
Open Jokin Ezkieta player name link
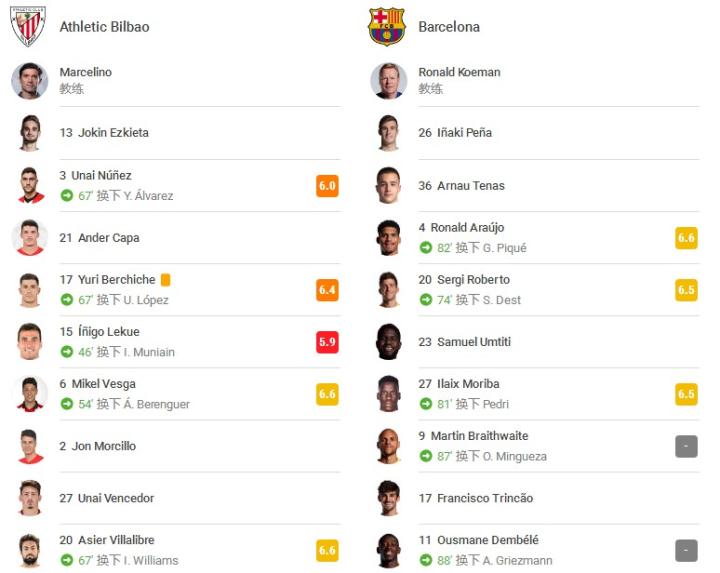[113, 133]
